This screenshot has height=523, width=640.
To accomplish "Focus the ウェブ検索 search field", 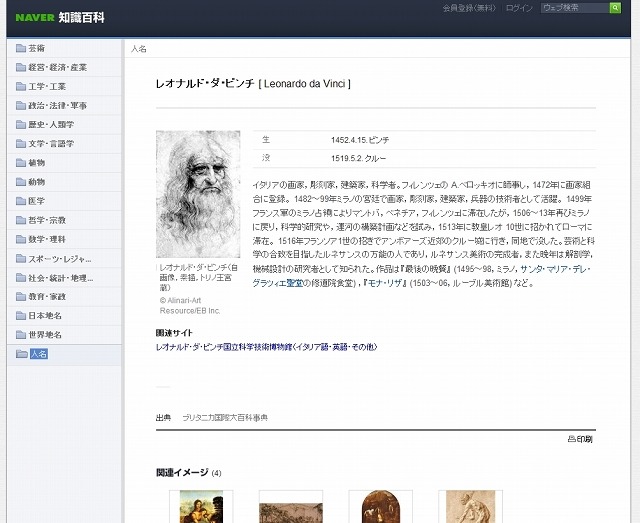I will [575, 8].
